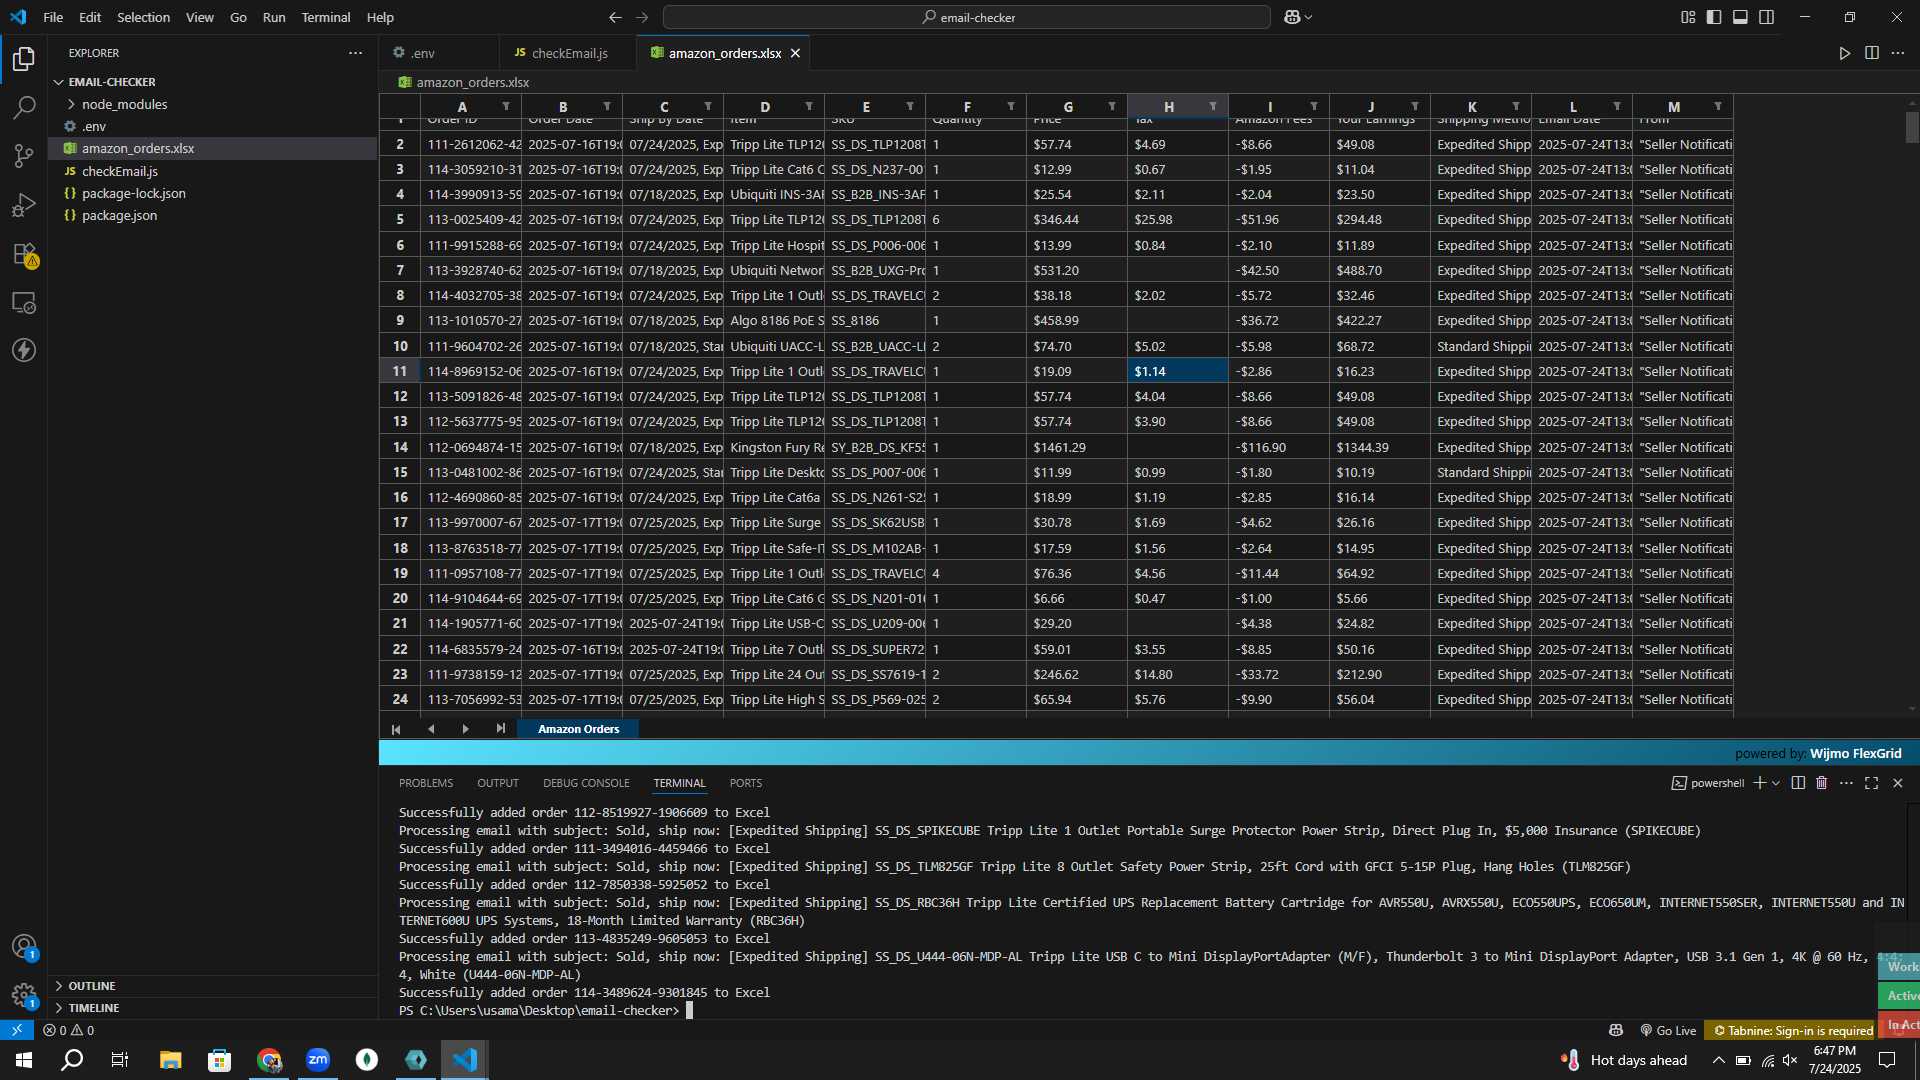The image size is (1920, 1080).
Task: Open Chrome from the taskbar
Action: 269,1060
